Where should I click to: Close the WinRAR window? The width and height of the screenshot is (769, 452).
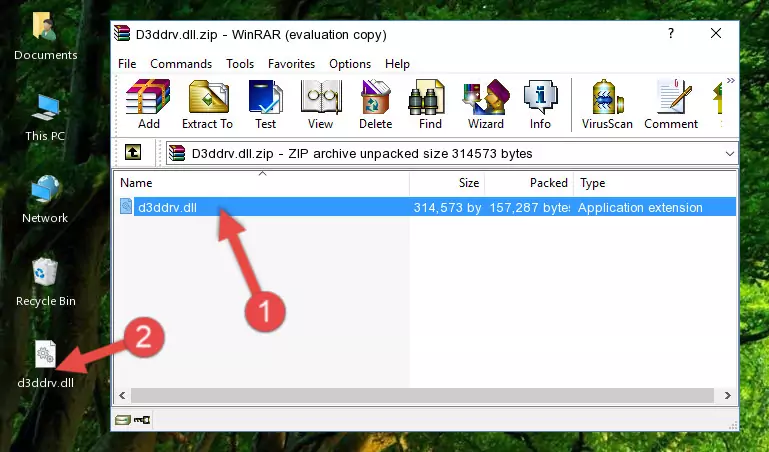pos(716,33)
